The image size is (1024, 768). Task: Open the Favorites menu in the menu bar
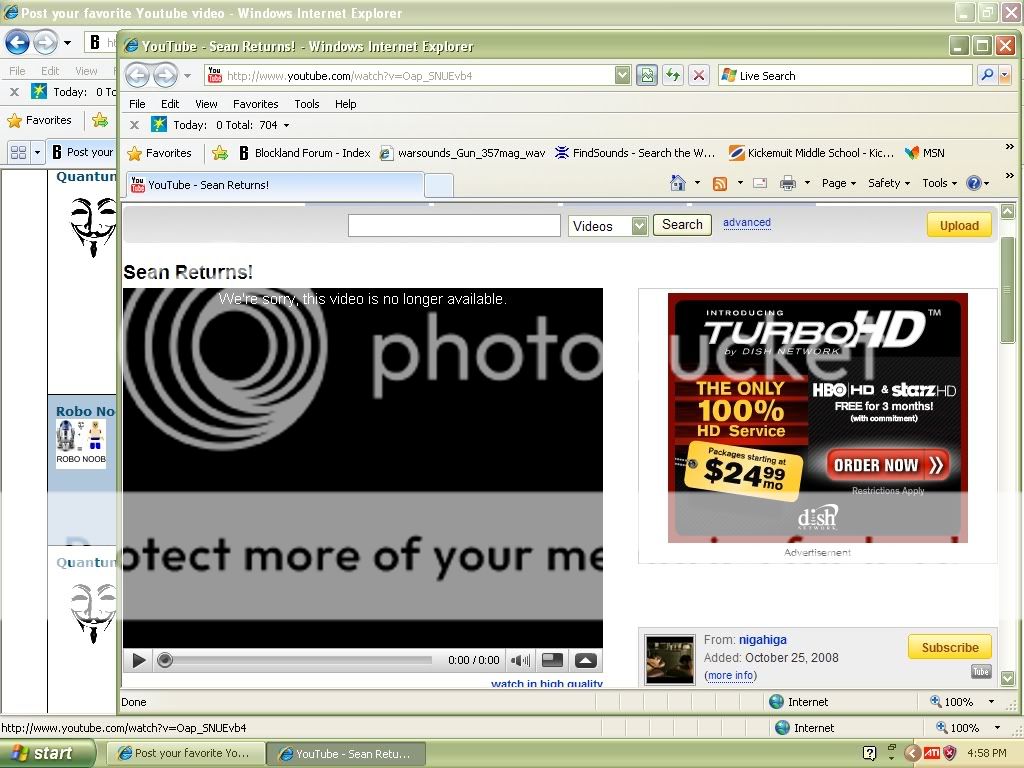click(x=255, y=104)
